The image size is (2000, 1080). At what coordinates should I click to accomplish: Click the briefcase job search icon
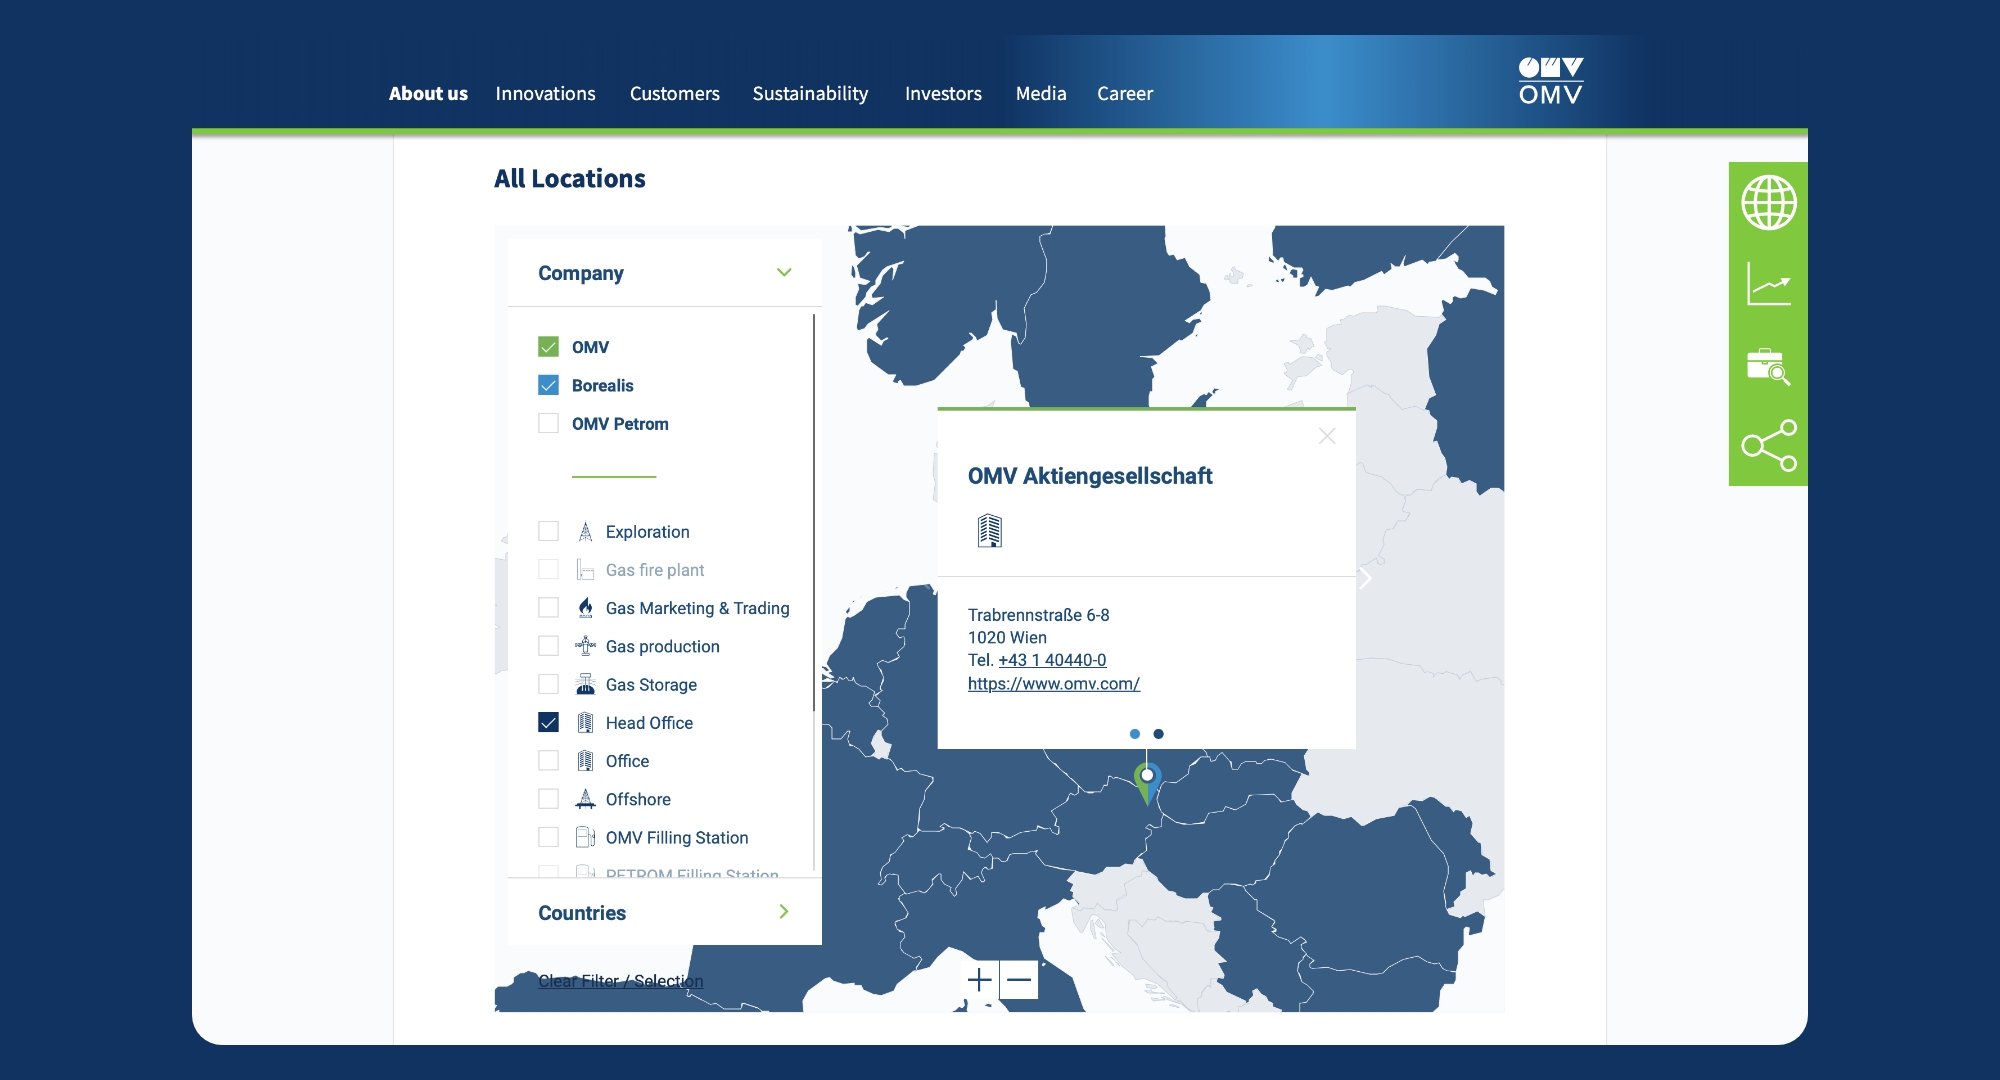point(1768,366)
